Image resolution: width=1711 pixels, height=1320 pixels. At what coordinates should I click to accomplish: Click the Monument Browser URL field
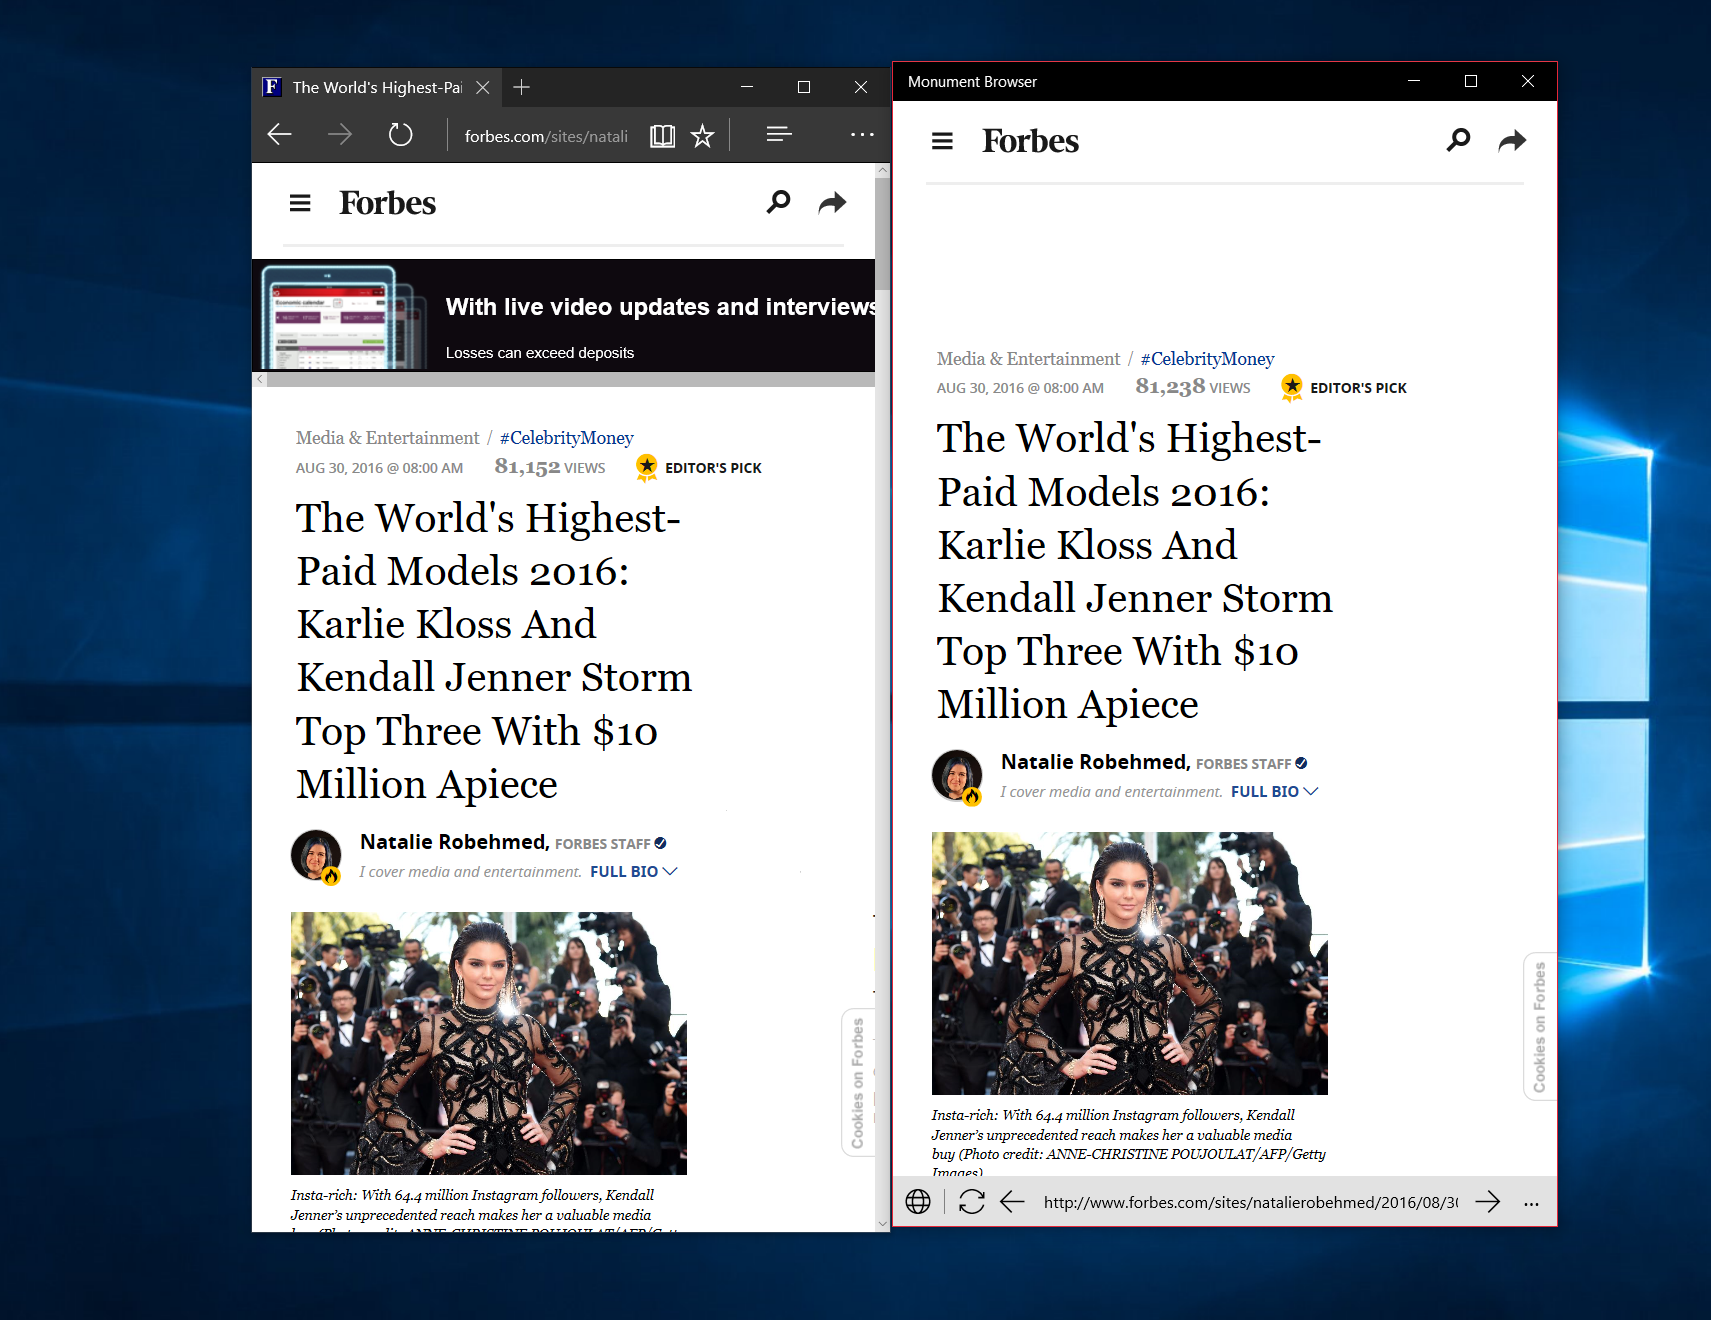[x=1251, y=1202]
